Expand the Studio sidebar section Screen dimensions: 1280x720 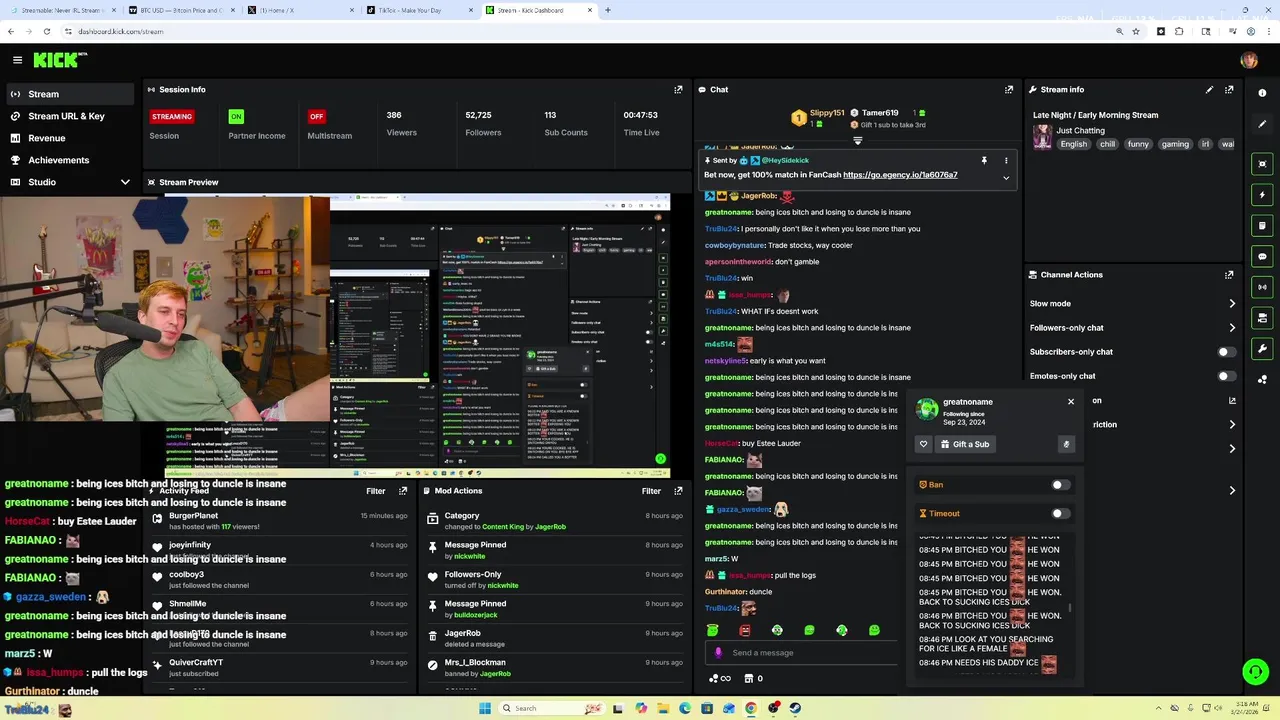click(125, 182)
